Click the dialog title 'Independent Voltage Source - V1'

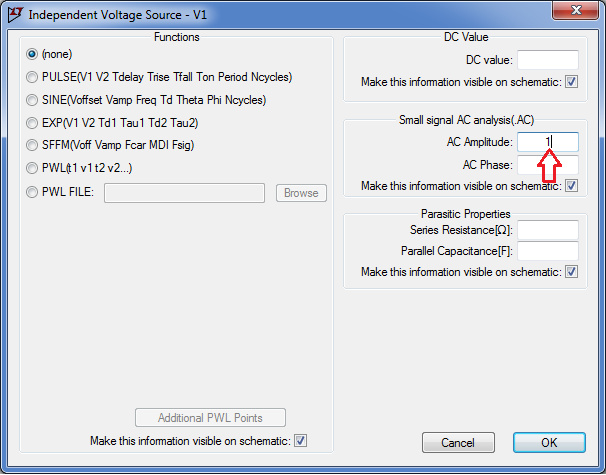pos(118,15)
